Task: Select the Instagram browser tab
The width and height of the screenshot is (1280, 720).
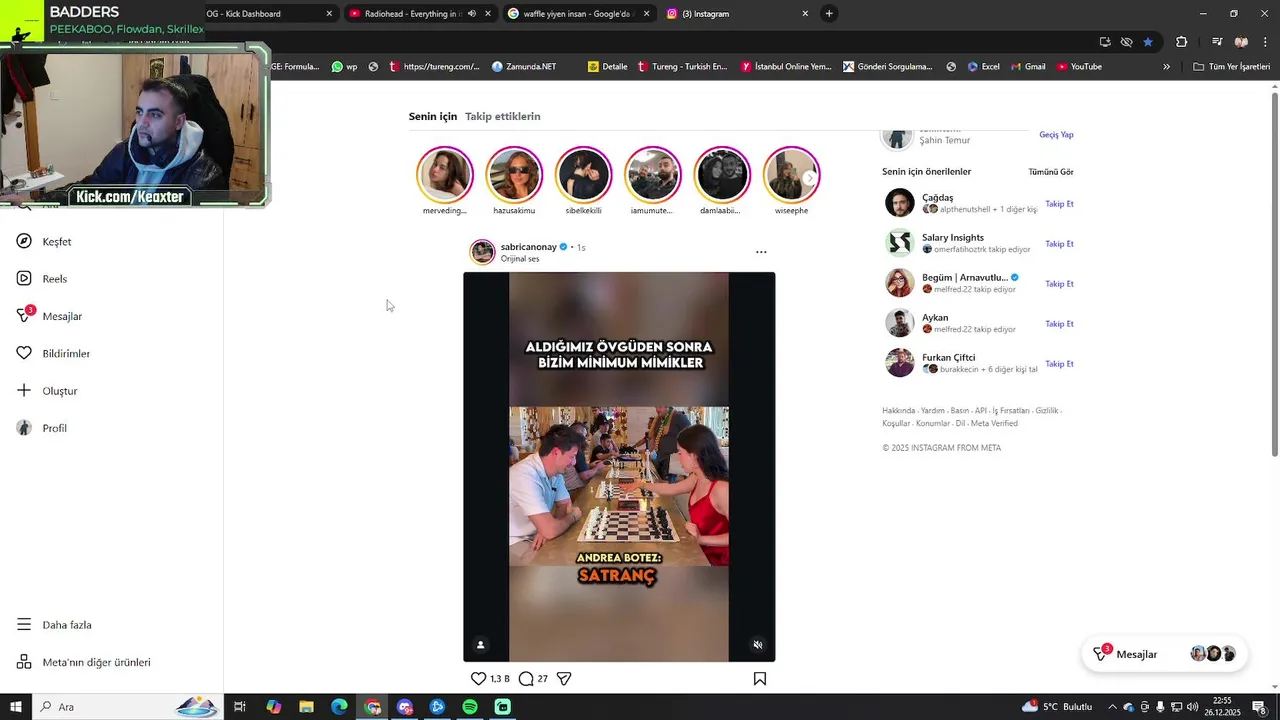Action: pyautogui.click(x=737, y=14)
